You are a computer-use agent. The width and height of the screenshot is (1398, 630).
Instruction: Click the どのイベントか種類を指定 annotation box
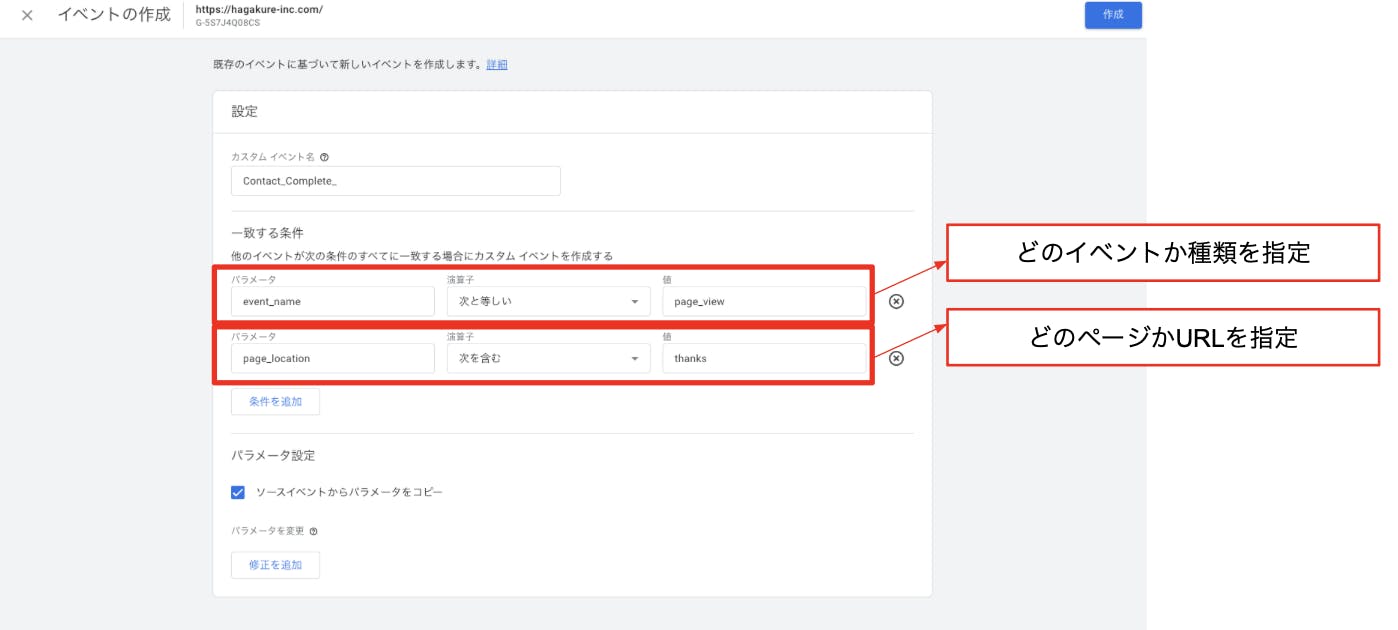(x=1163, y=254)
